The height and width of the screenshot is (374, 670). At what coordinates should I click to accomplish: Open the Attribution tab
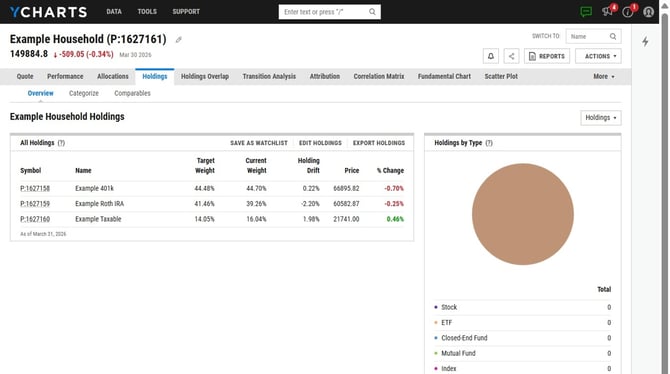pos(325,77)
